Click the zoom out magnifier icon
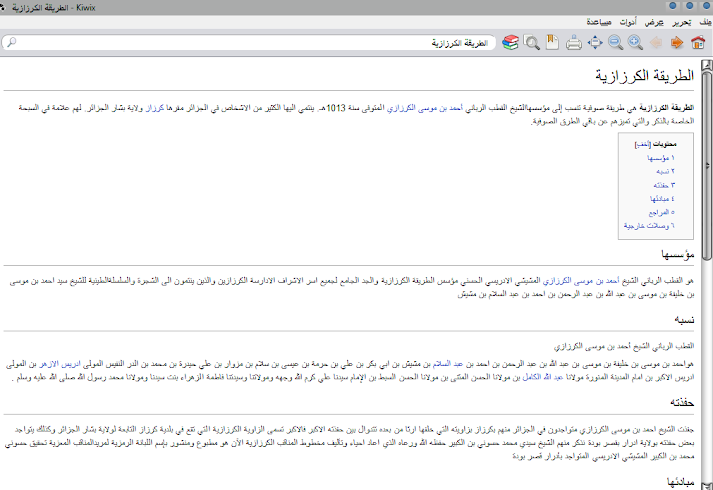This screenshot has height=490, width=713. (x=615, y=43)
